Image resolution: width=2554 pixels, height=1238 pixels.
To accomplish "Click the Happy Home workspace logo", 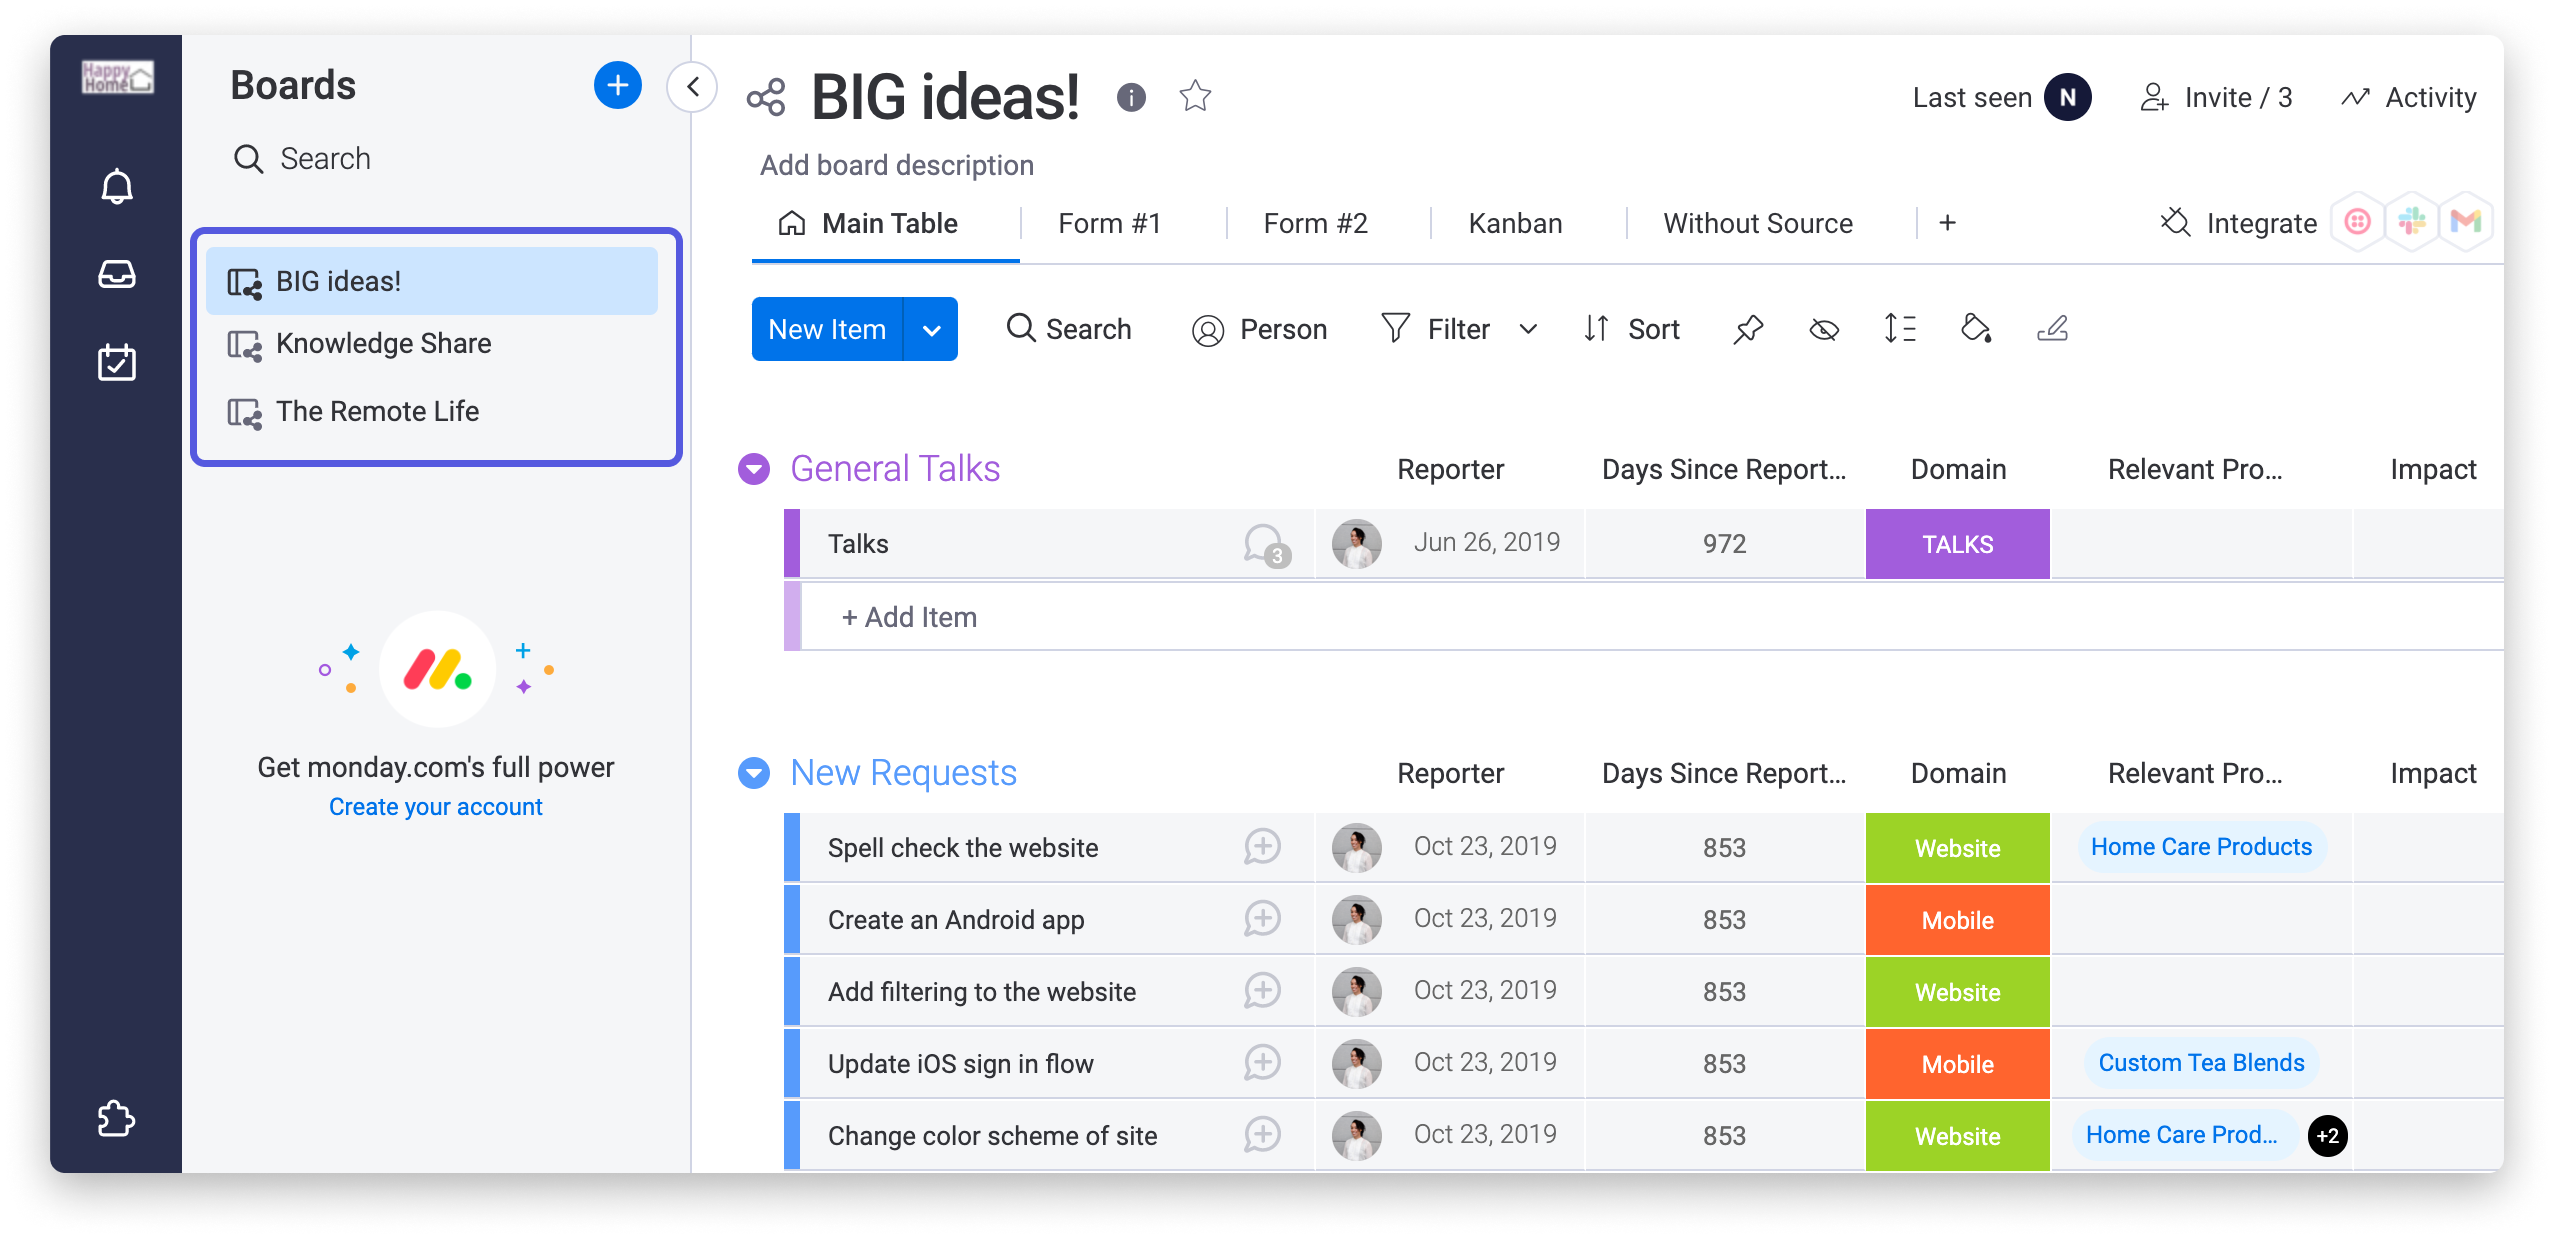I will coord(117,77).
